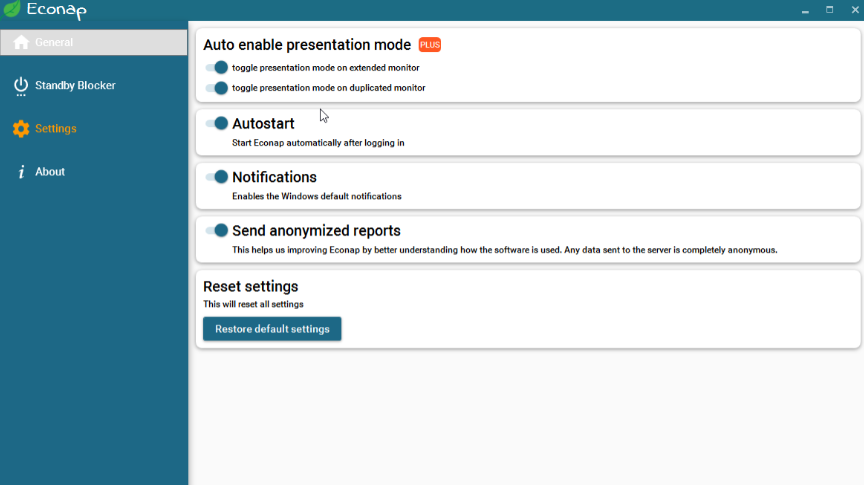Viewport: 864px width, 485px height.
Task: Go to the About page
Action: click(x=94, y=171)
